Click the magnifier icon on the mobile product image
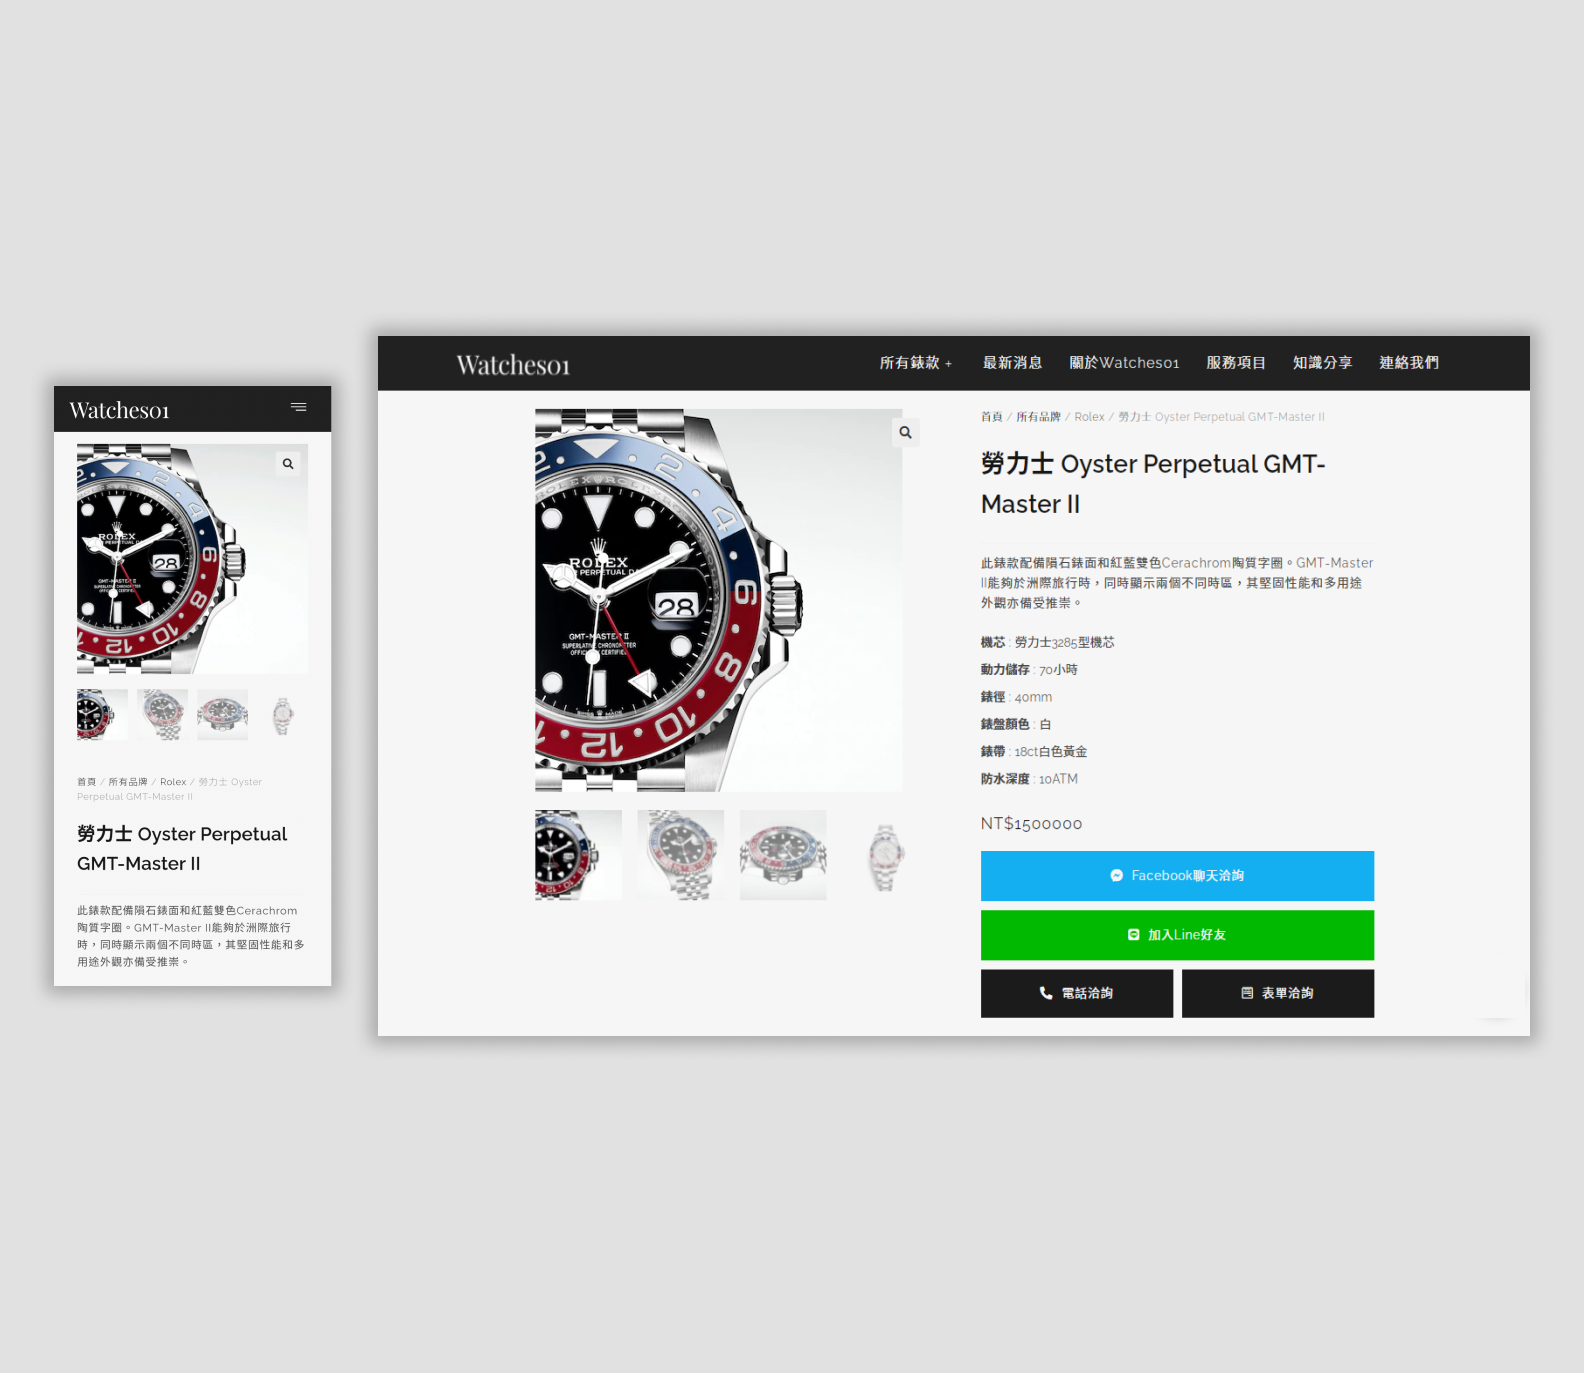Image resolution: width=1584 pixels, height=1373 pixels. (x=288, y=464)
